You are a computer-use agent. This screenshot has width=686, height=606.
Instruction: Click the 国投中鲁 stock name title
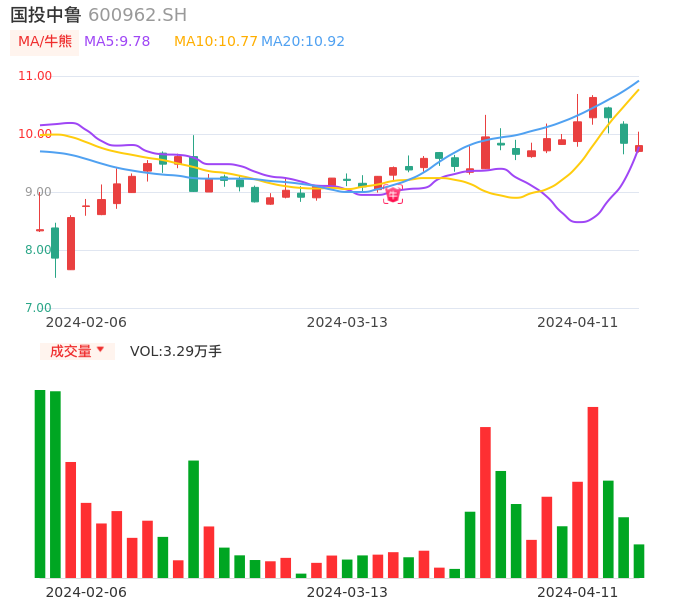45,15
